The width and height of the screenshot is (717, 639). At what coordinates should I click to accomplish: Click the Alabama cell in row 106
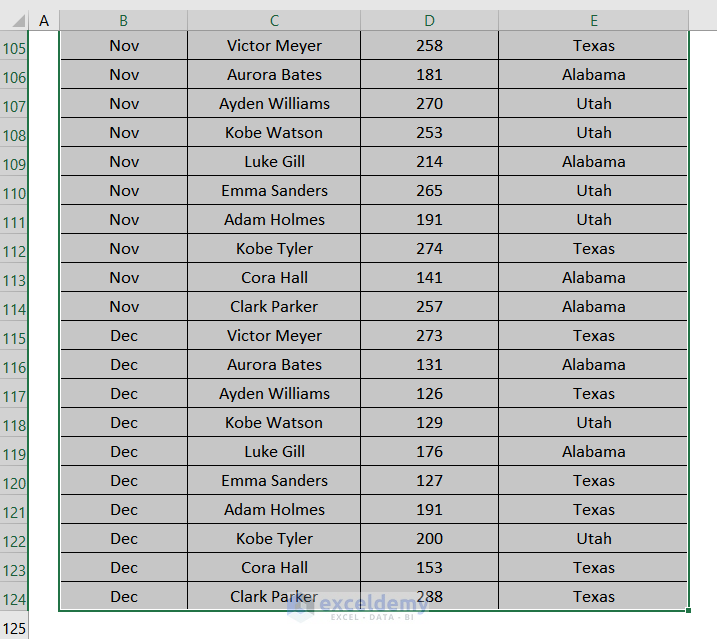[x=593, y=75]
